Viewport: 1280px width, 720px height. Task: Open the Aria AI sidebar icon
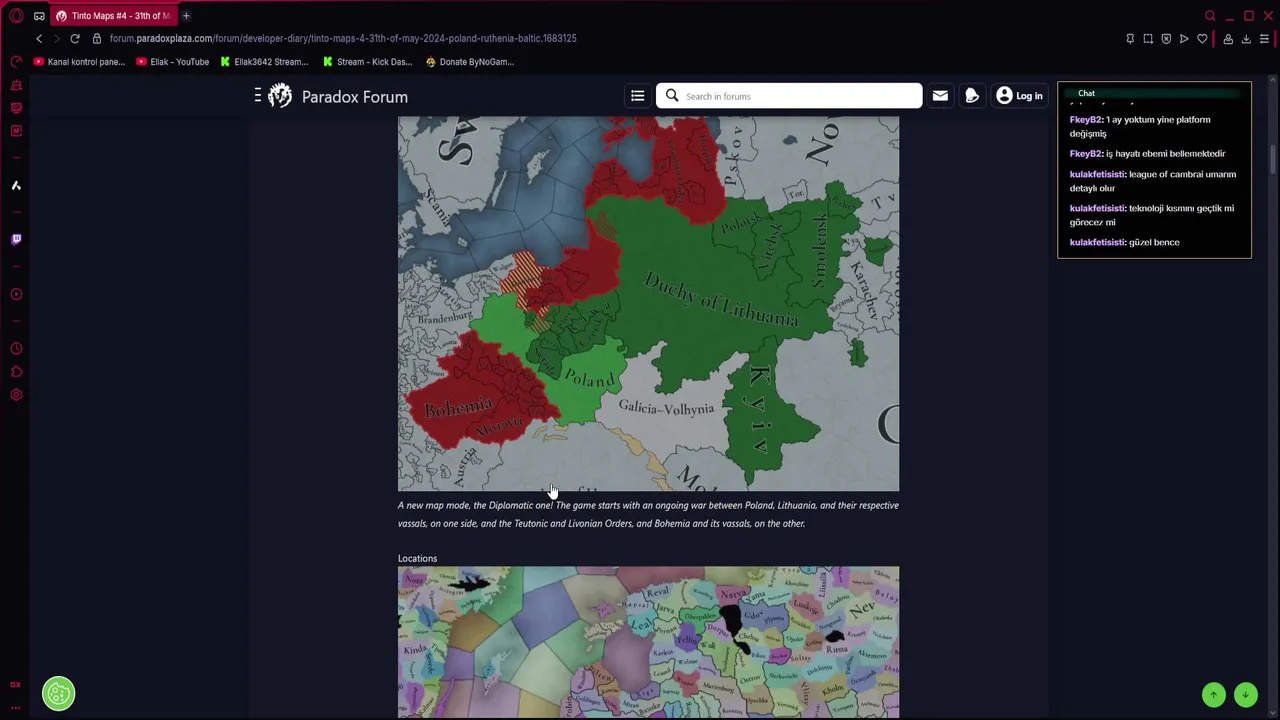pyautogui.click(x=16, y=186)
